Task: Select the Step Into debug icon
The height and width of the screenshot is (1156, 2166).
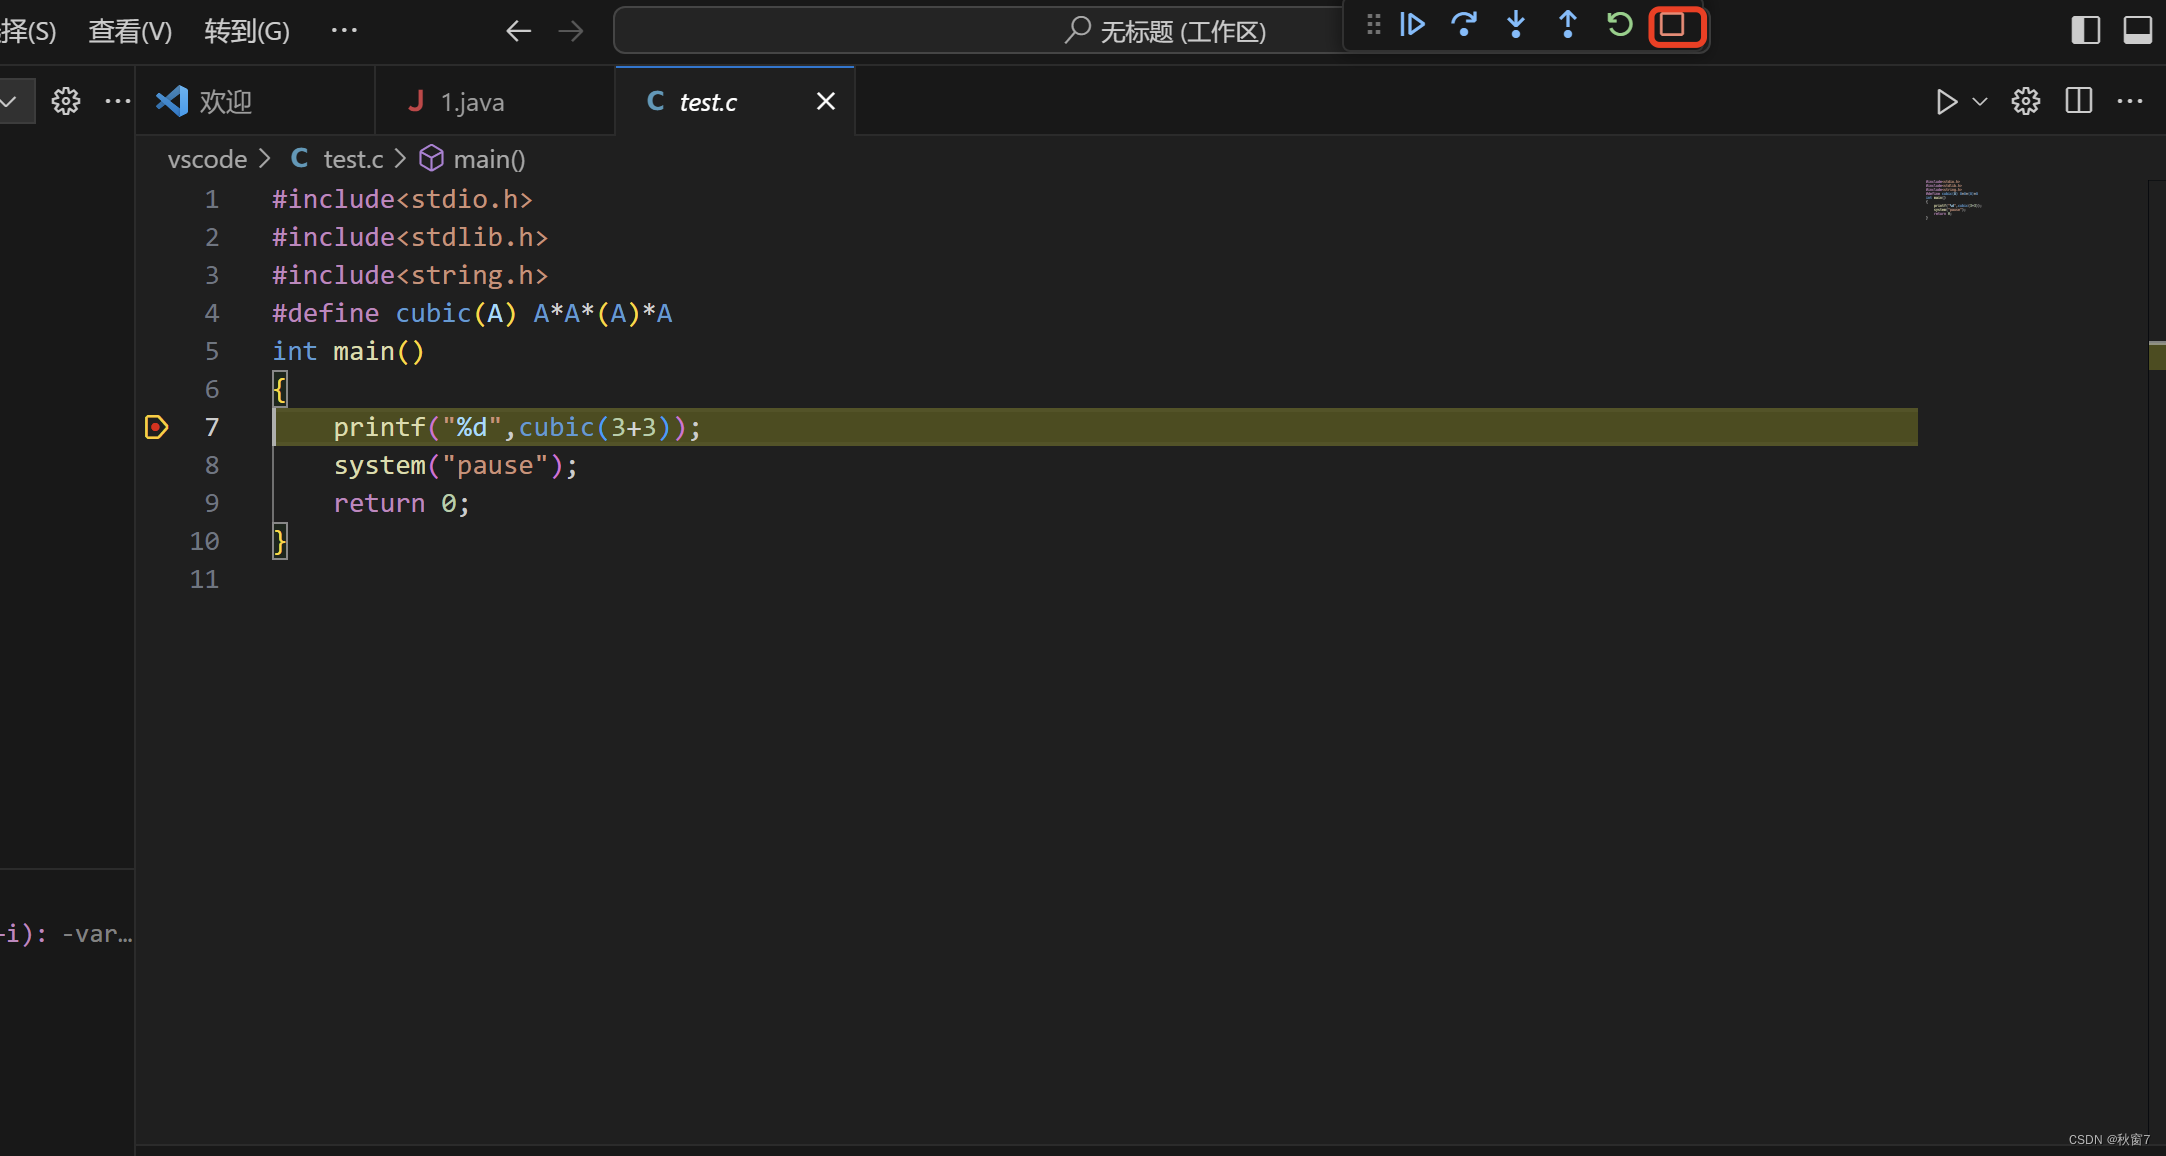Action: (x=1516, y=25)
